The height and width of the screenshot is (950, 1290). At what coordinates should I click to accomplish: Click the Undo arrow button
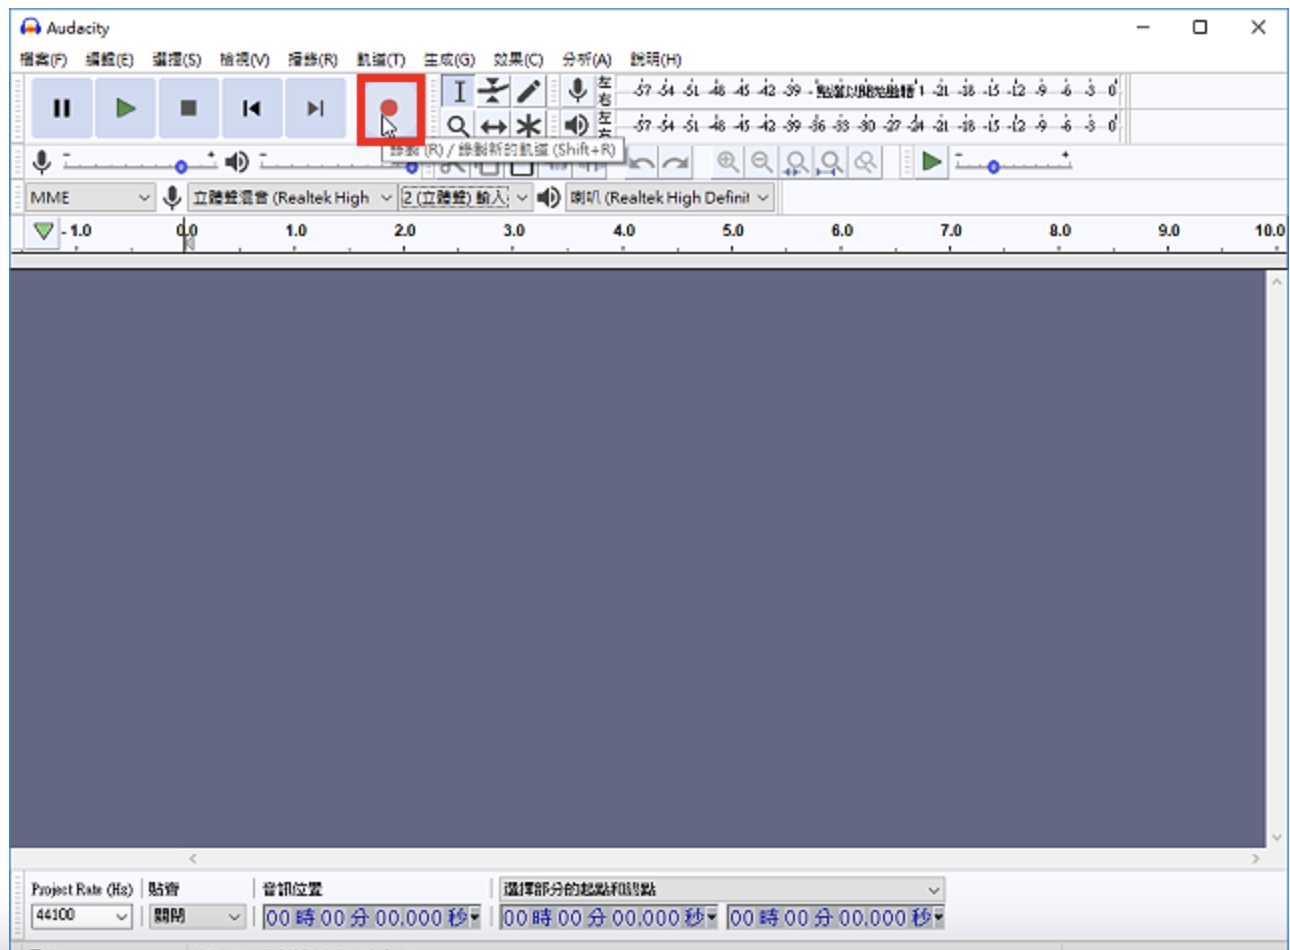pos(642,162)
